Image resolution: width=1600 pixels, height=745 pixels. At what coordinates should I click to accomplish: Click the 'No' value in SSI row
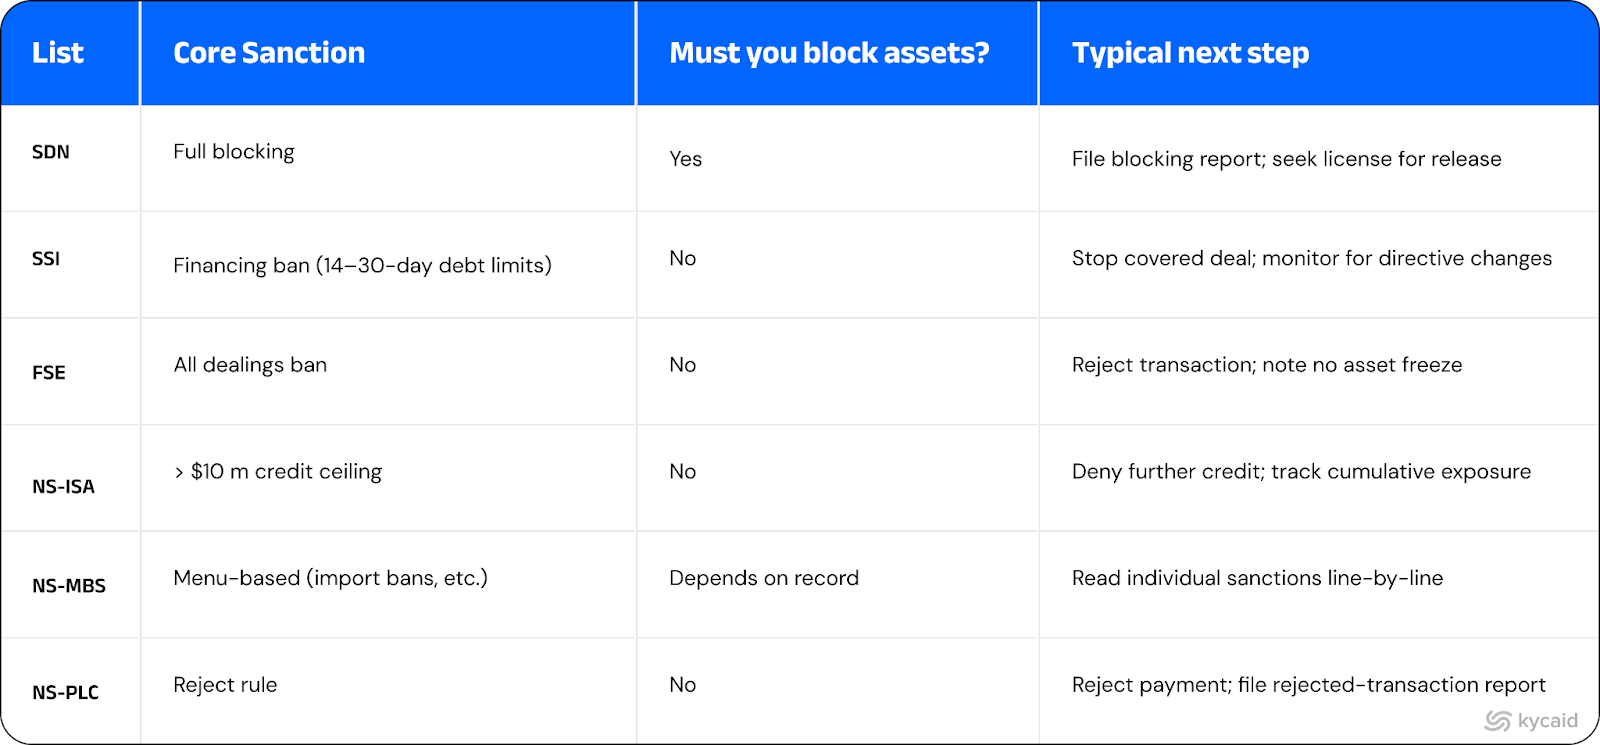pyautogui.click(x=683, y=258)
